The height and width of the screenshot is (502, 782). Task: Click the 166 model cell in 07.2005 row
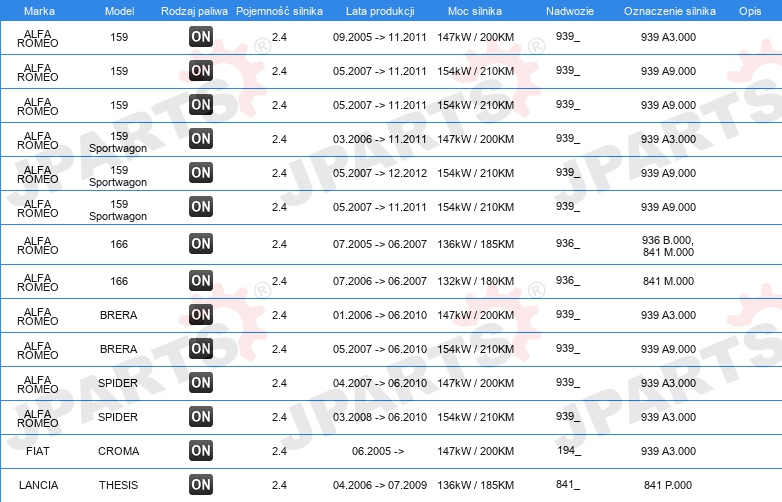pos(119,244)
